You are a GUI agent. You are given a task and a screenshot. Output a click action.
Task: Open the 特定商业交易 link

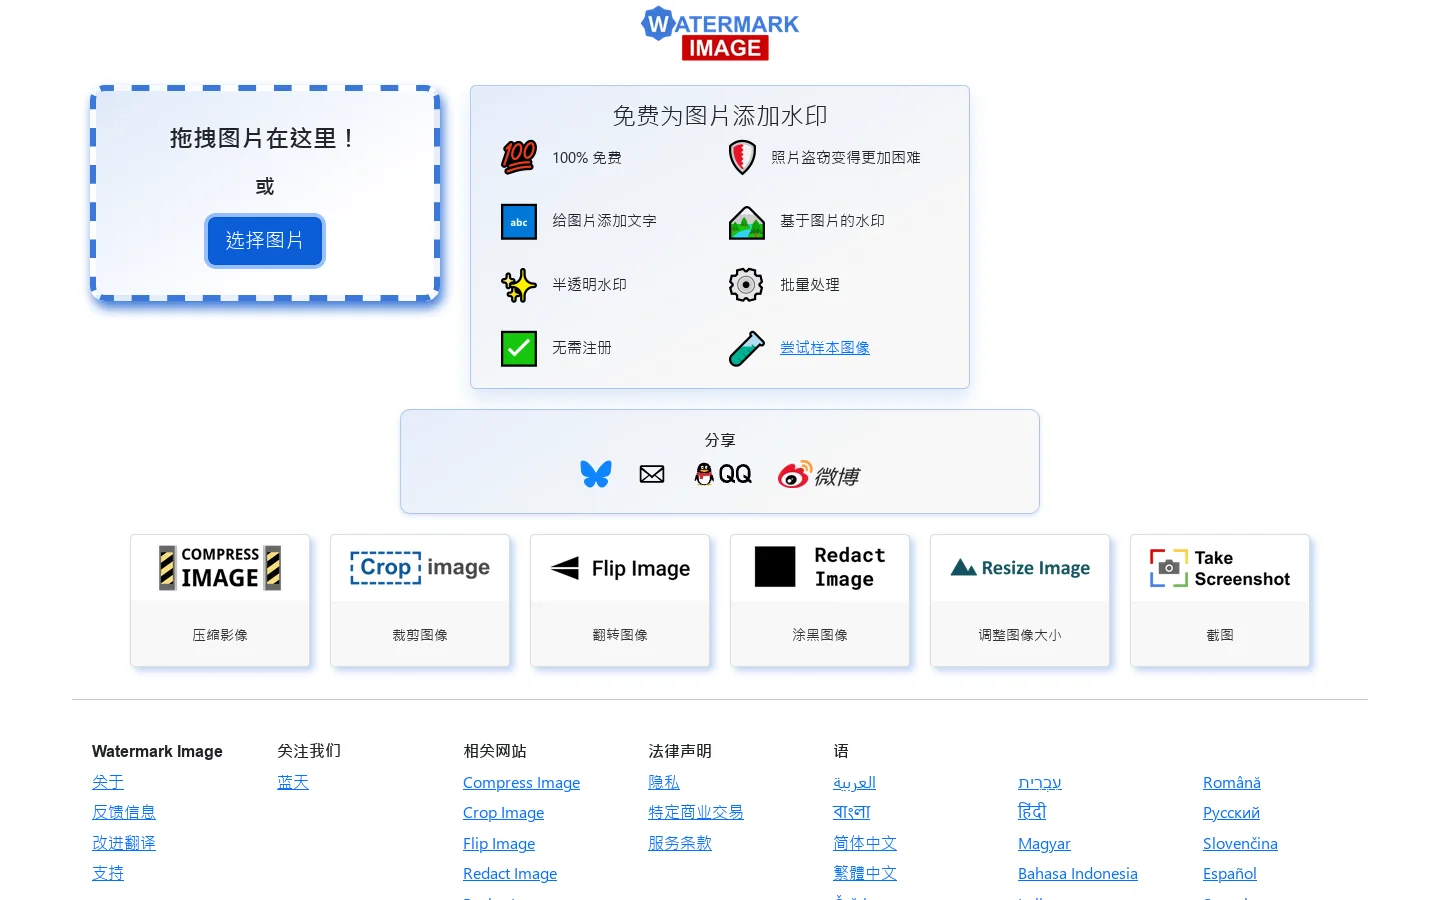(696, 812)
